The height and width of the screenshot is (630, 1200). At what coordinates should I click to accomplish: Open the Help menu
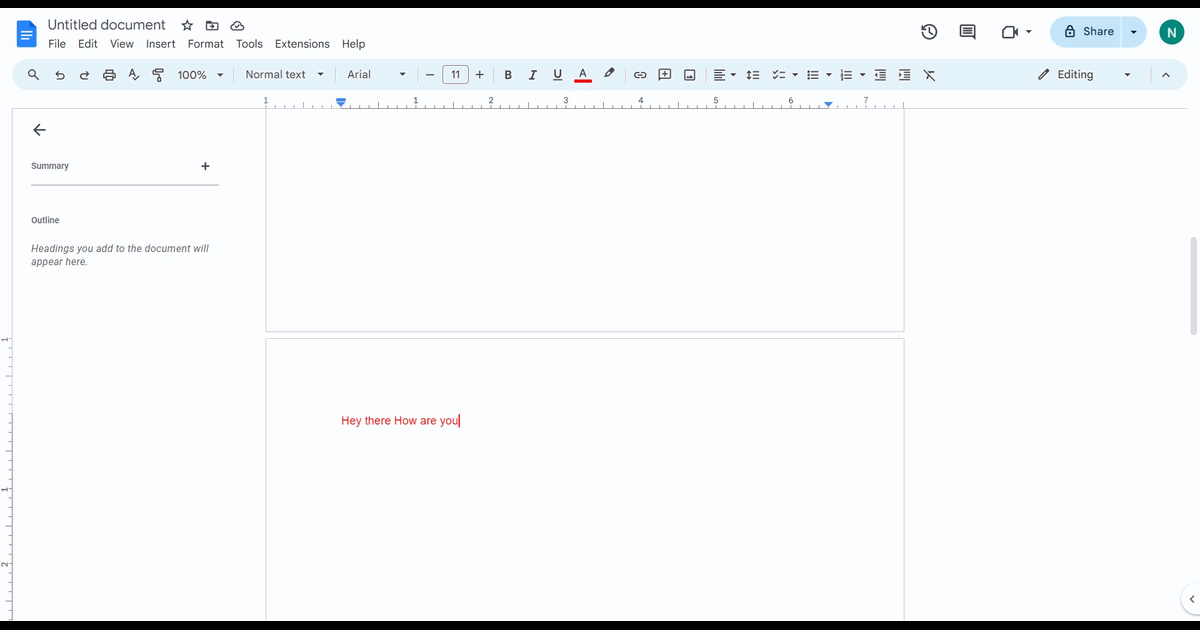click(353, 44)
